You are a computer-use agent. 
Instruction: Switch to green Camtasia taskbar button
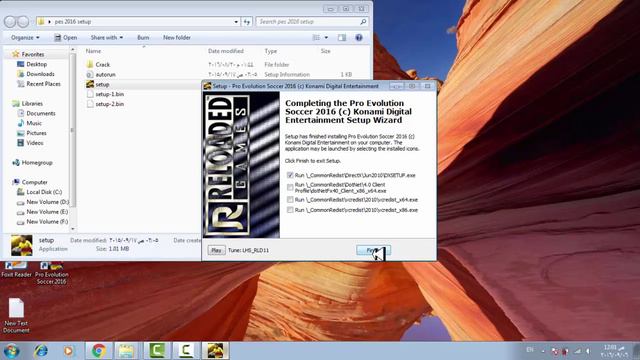(x=157, y=351)
